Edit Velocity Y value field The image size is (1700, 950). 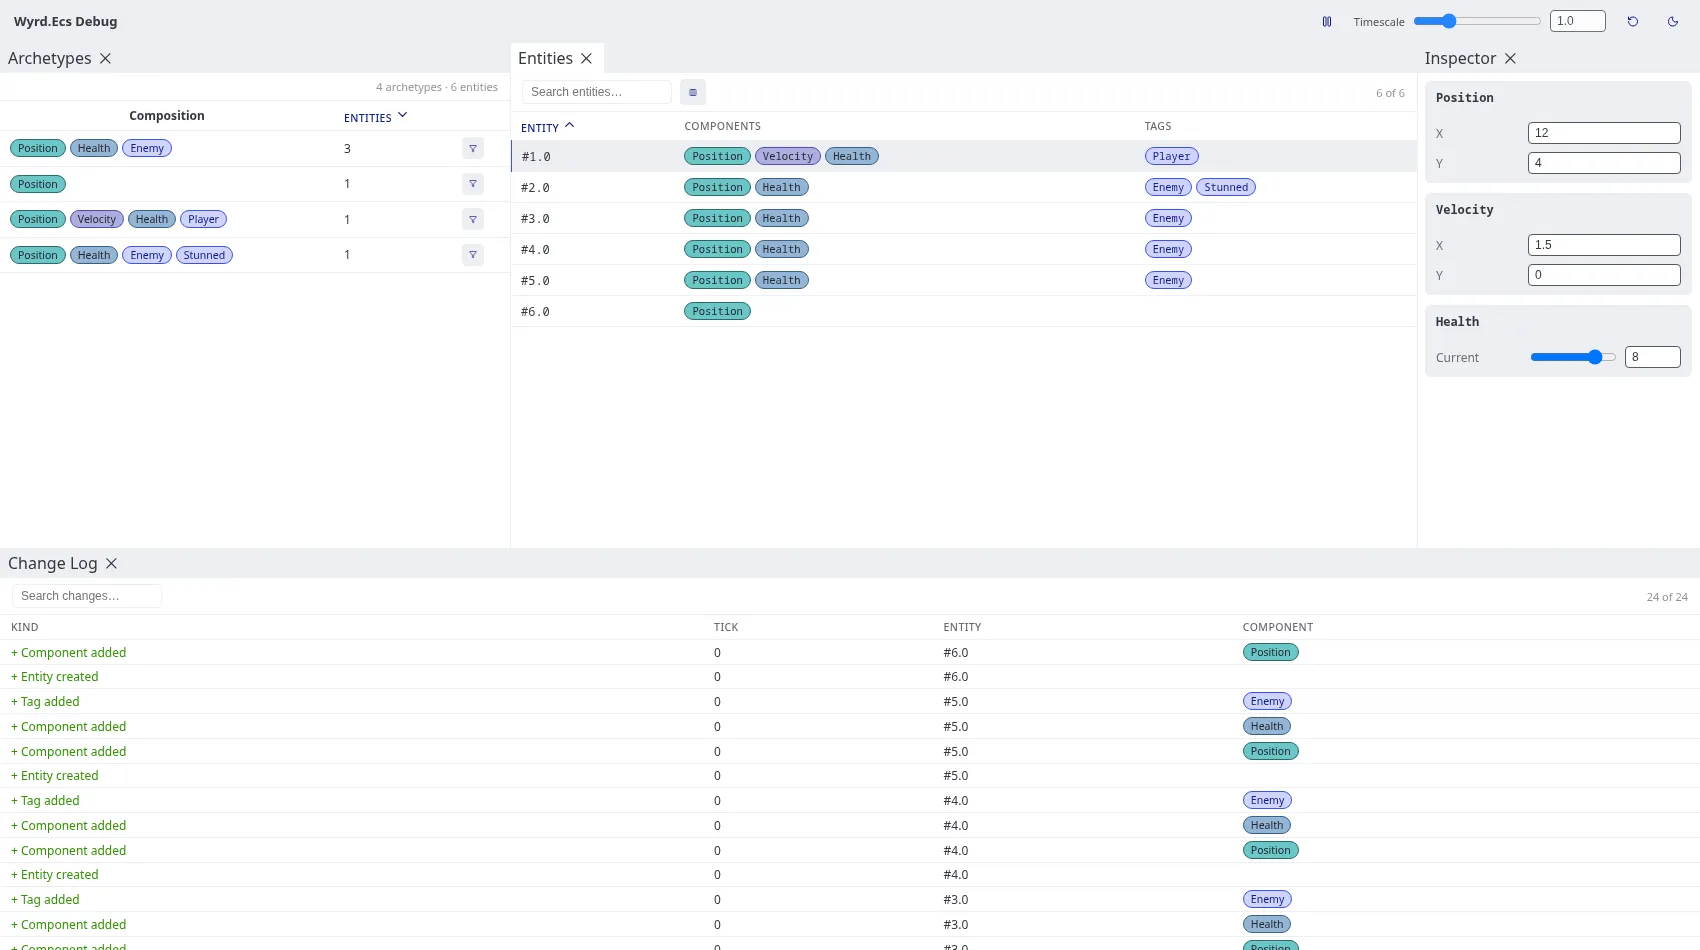coord(1604,275)
